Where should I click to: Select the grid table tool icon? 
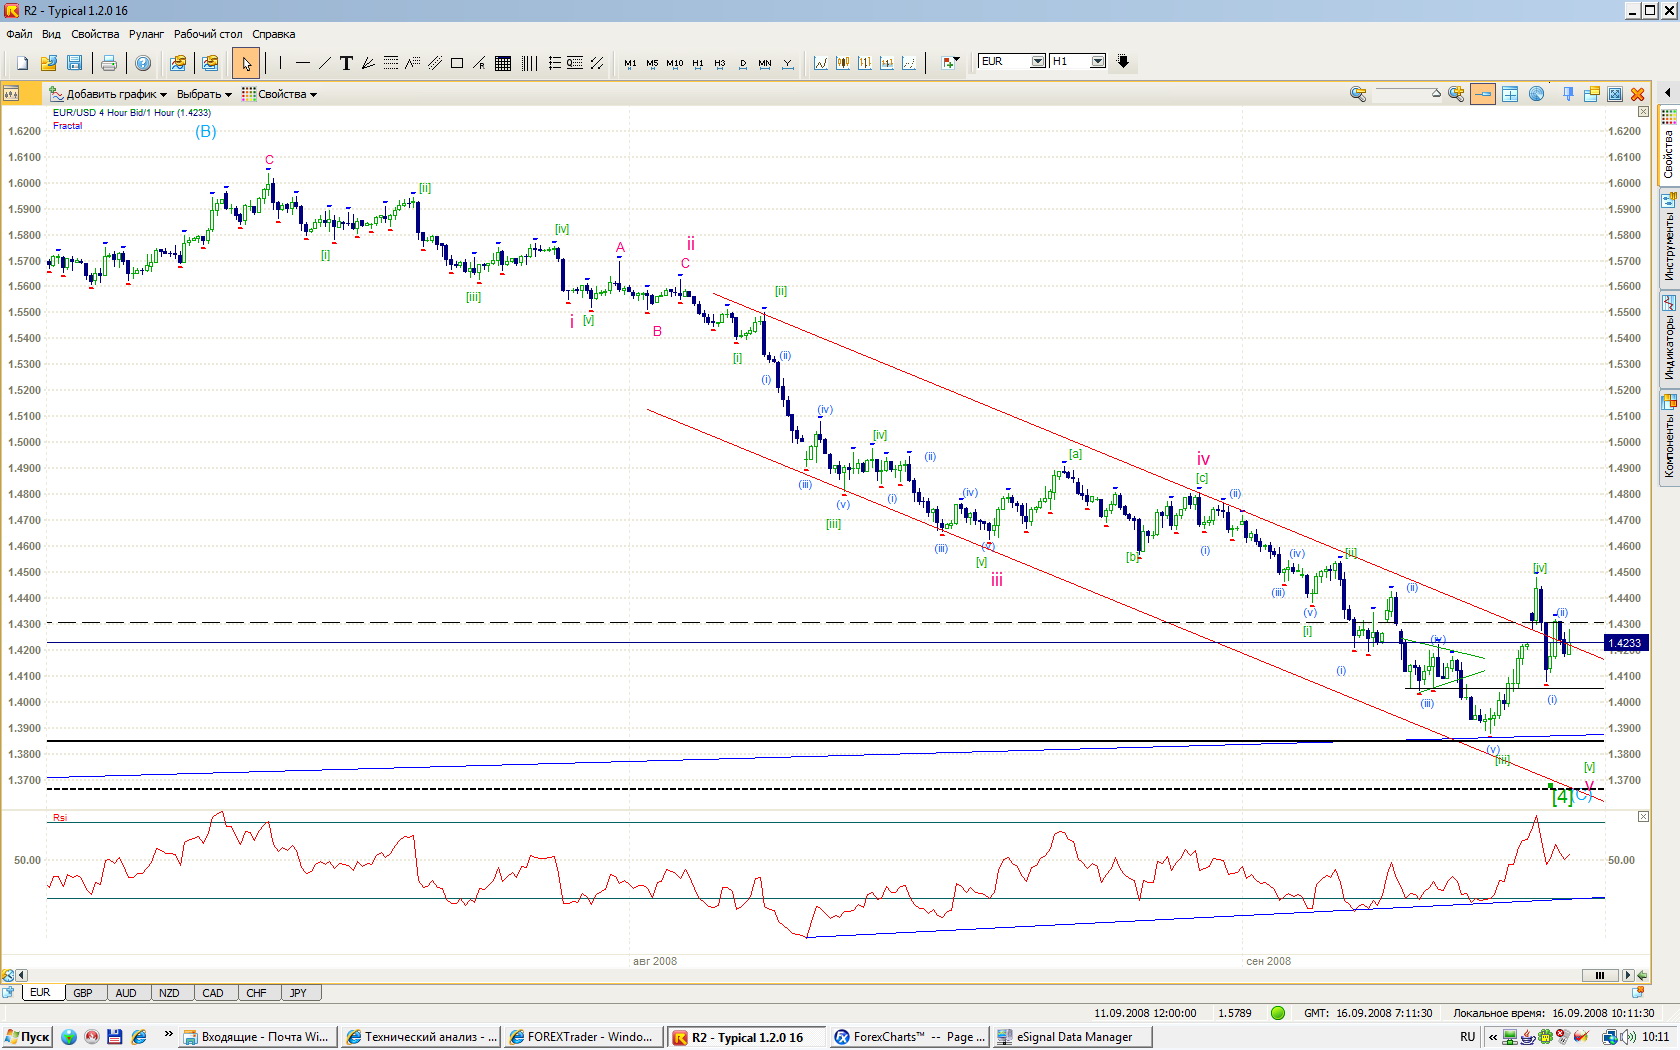pyautogui.click(x=503, y=63)
